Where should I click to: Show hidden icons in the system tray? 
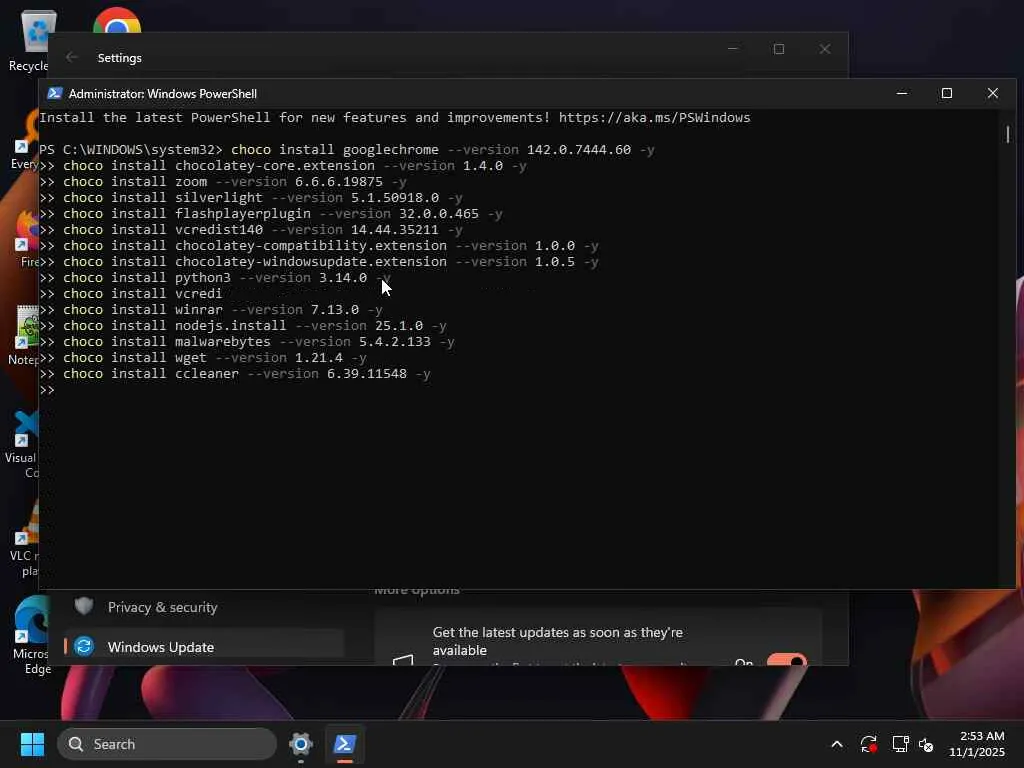837,744
